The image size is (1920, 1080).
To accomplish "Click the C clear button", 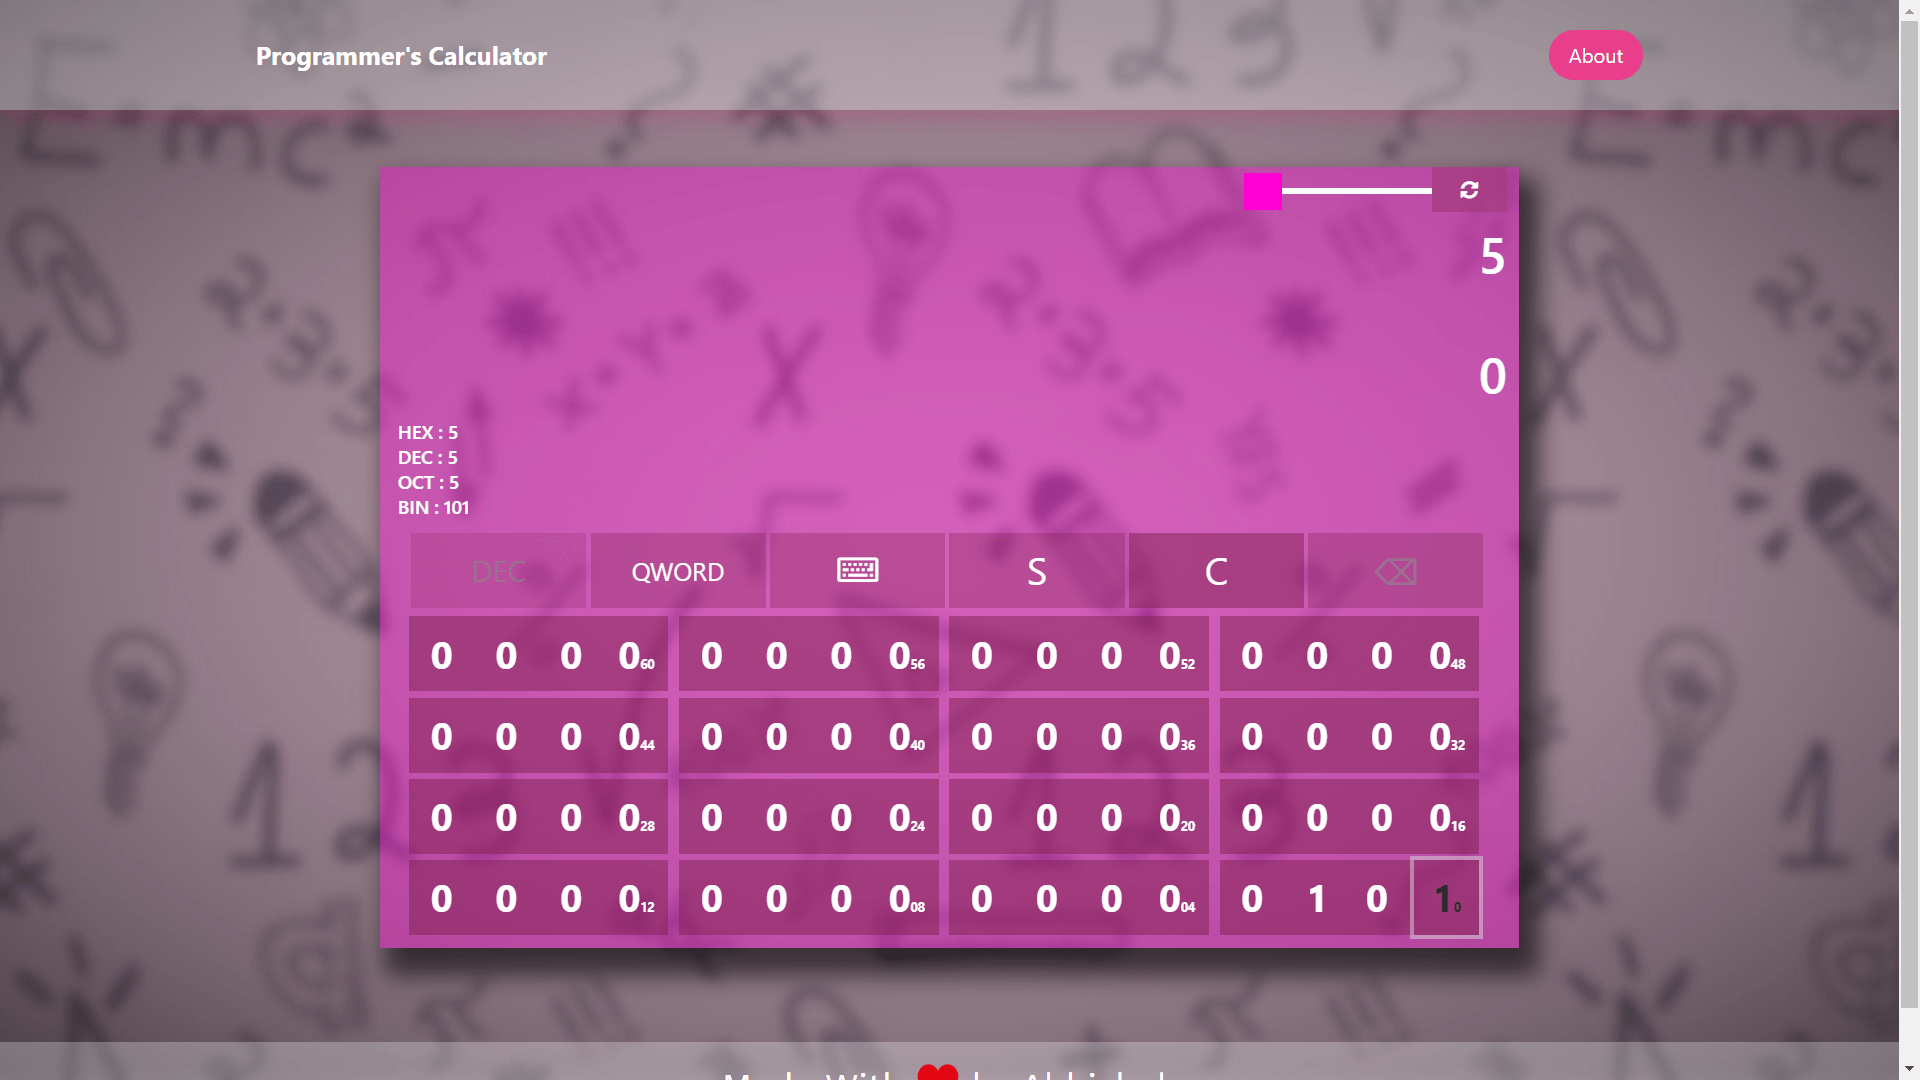I will click(1215, 571).
